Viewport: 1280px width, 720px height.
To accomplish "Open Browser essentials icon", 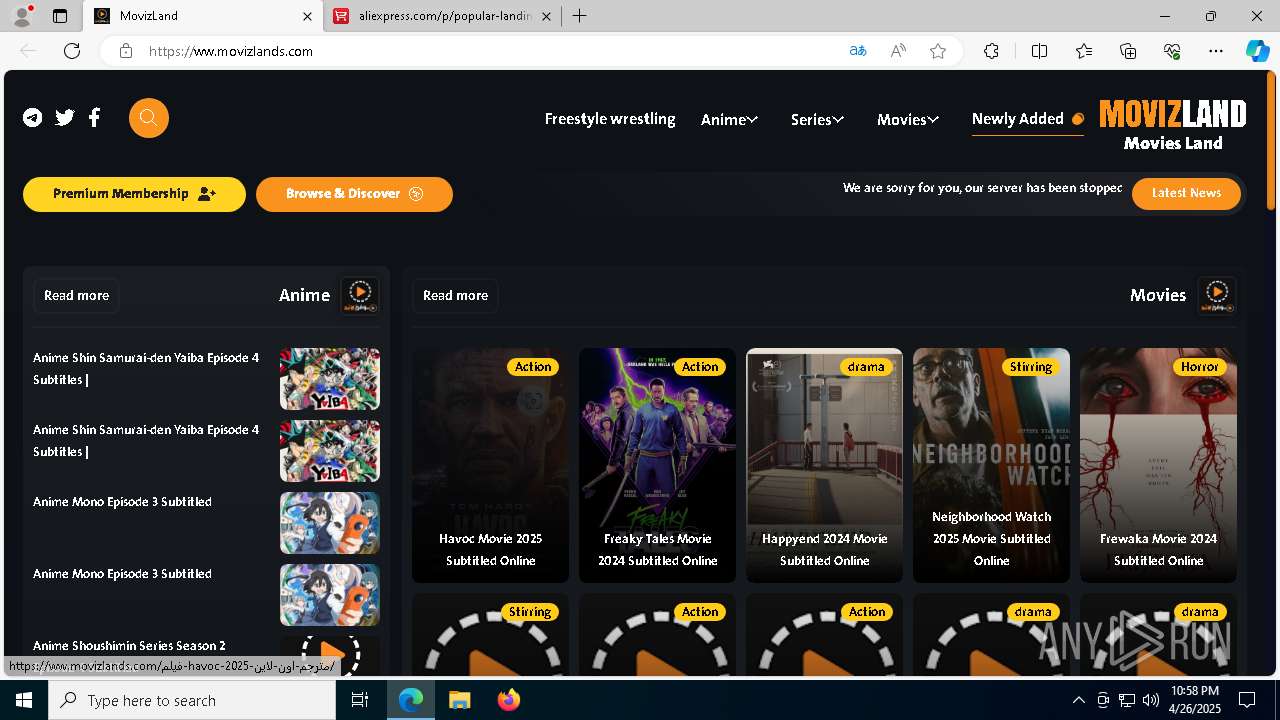I will 1172,51.
